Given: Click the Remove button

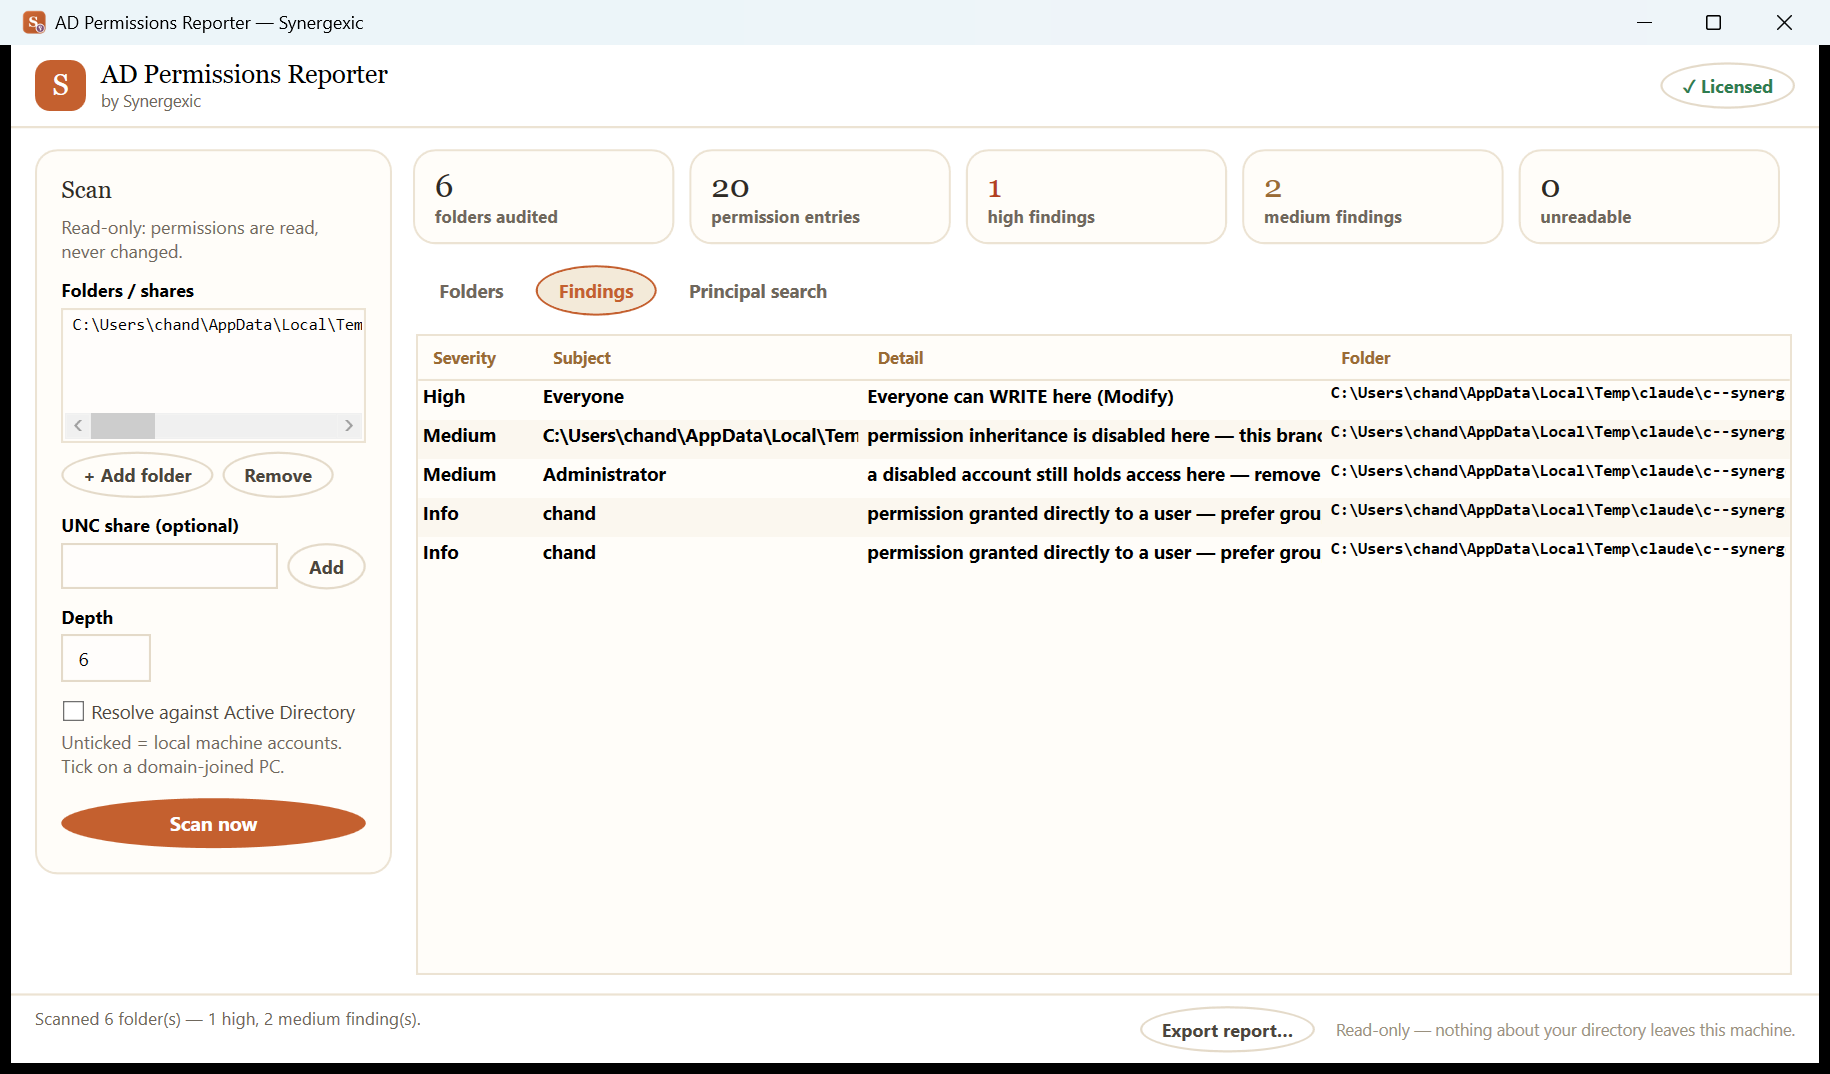Looking at the screenshot, I should [x=278, y=475].
